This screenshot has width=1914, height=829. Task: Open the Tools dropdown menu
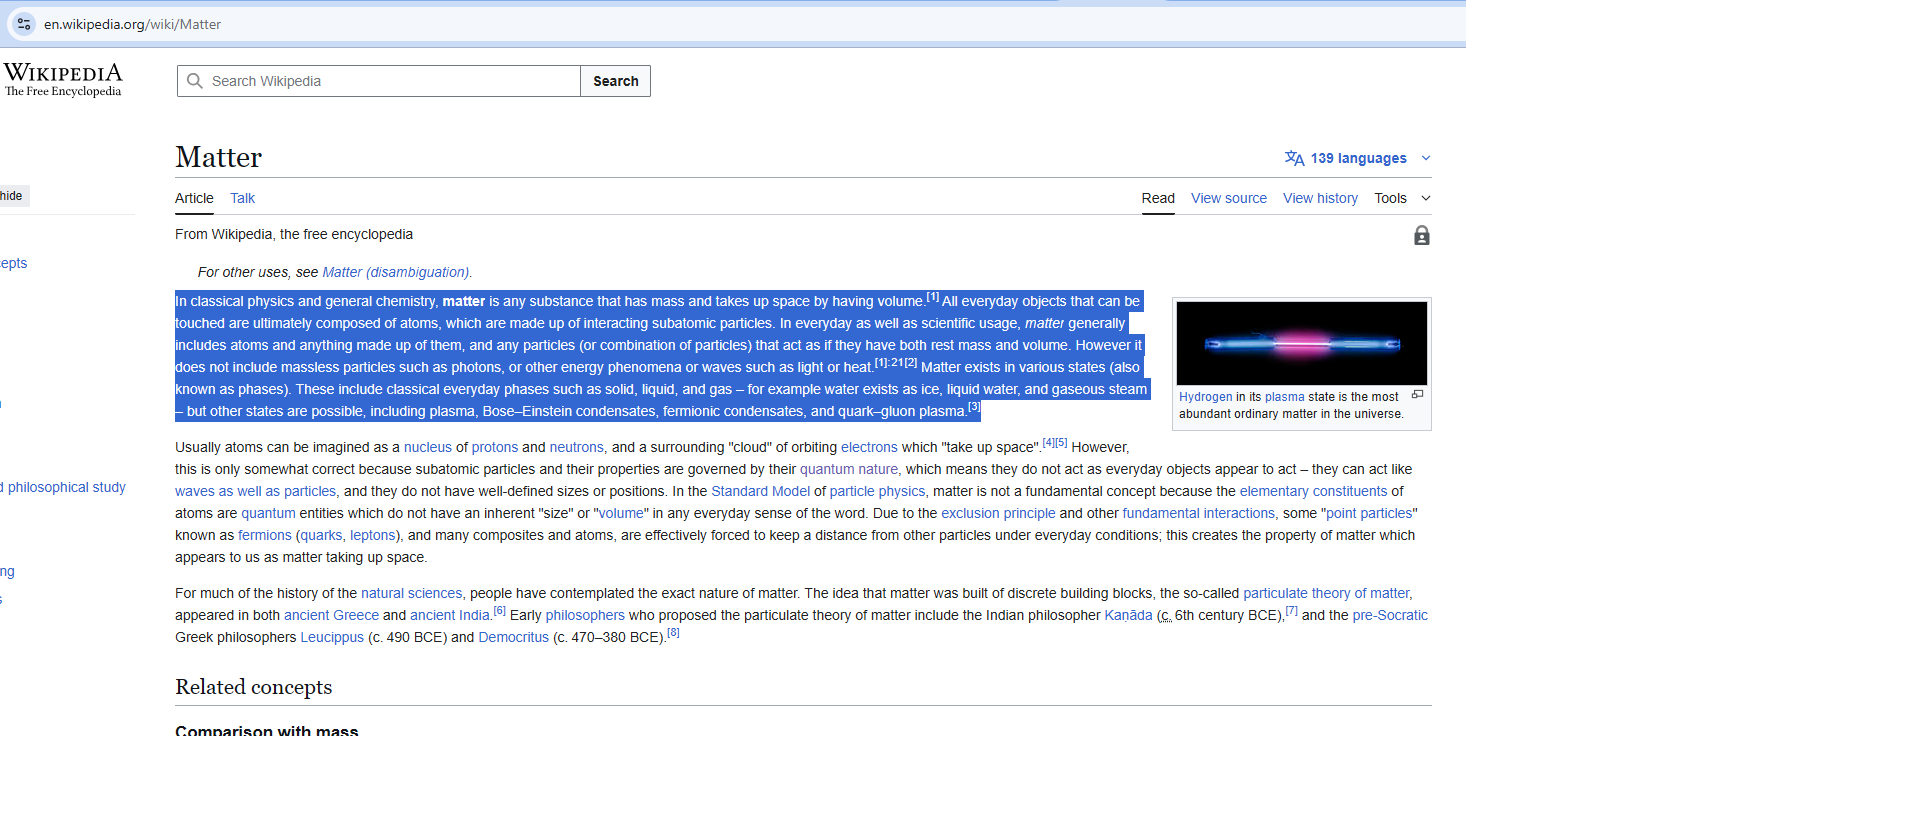tap(1402, 198)
